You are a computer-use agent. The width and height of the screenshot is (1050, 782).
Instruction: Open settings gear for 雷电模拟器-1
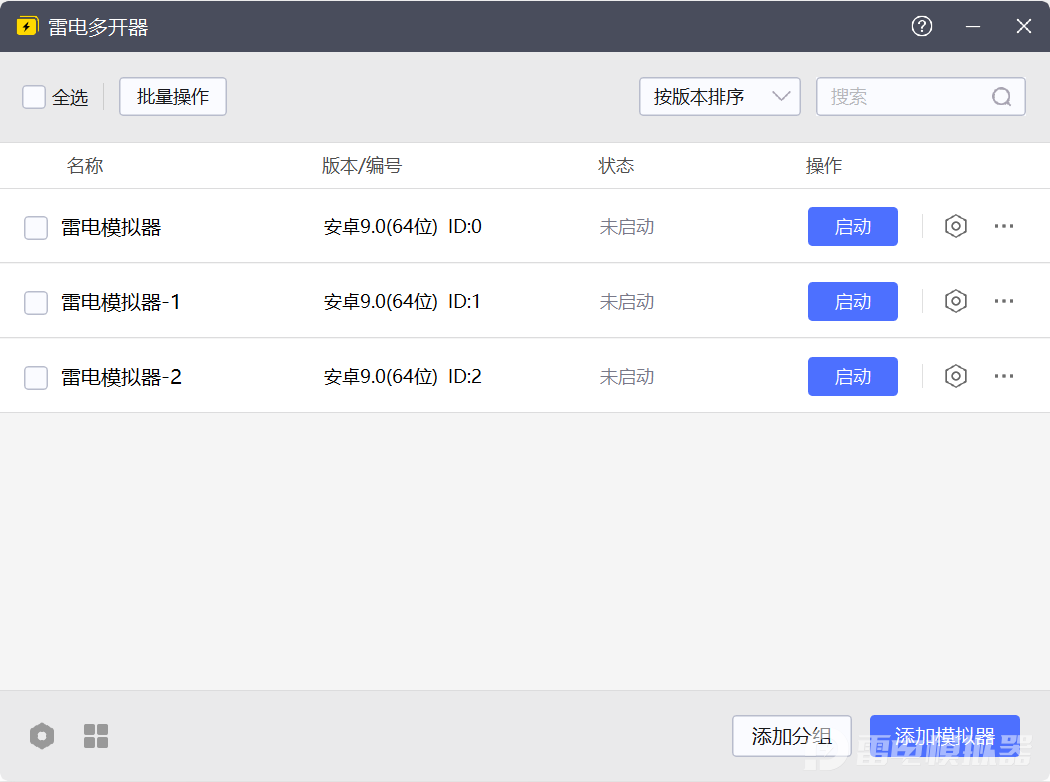pos(956,301)
